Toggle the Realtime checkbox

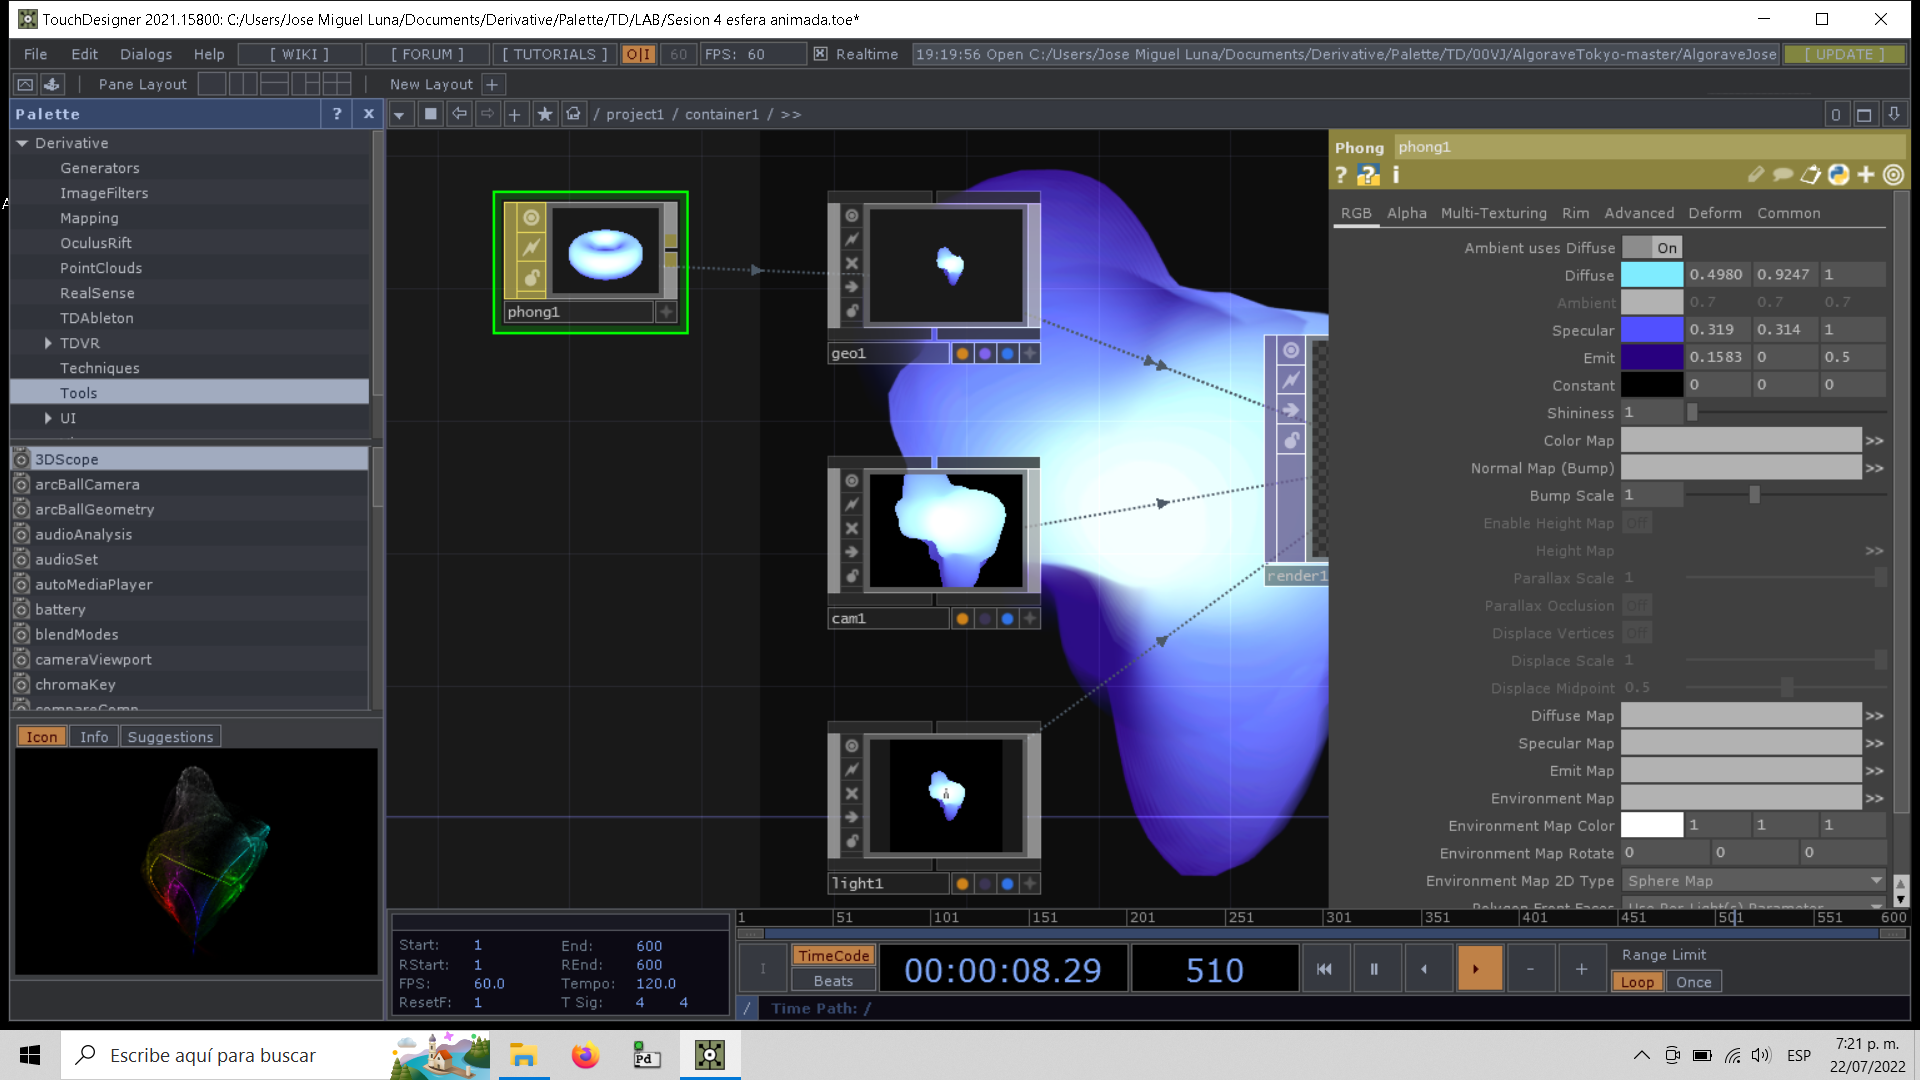point(820,54)
